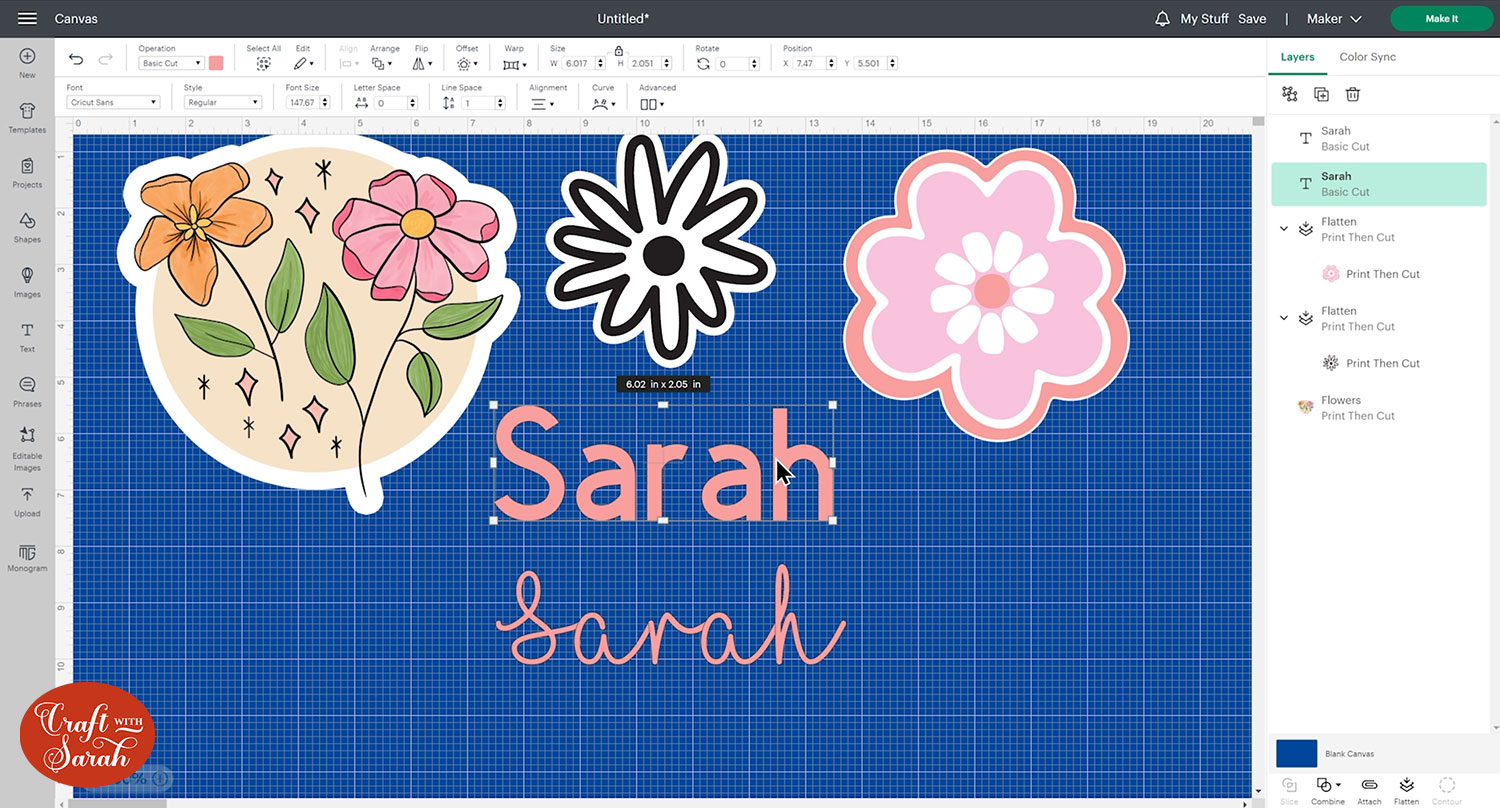The image size is (1500, 808).
Task: Click the Line Space field
Action: pos(478,103)
